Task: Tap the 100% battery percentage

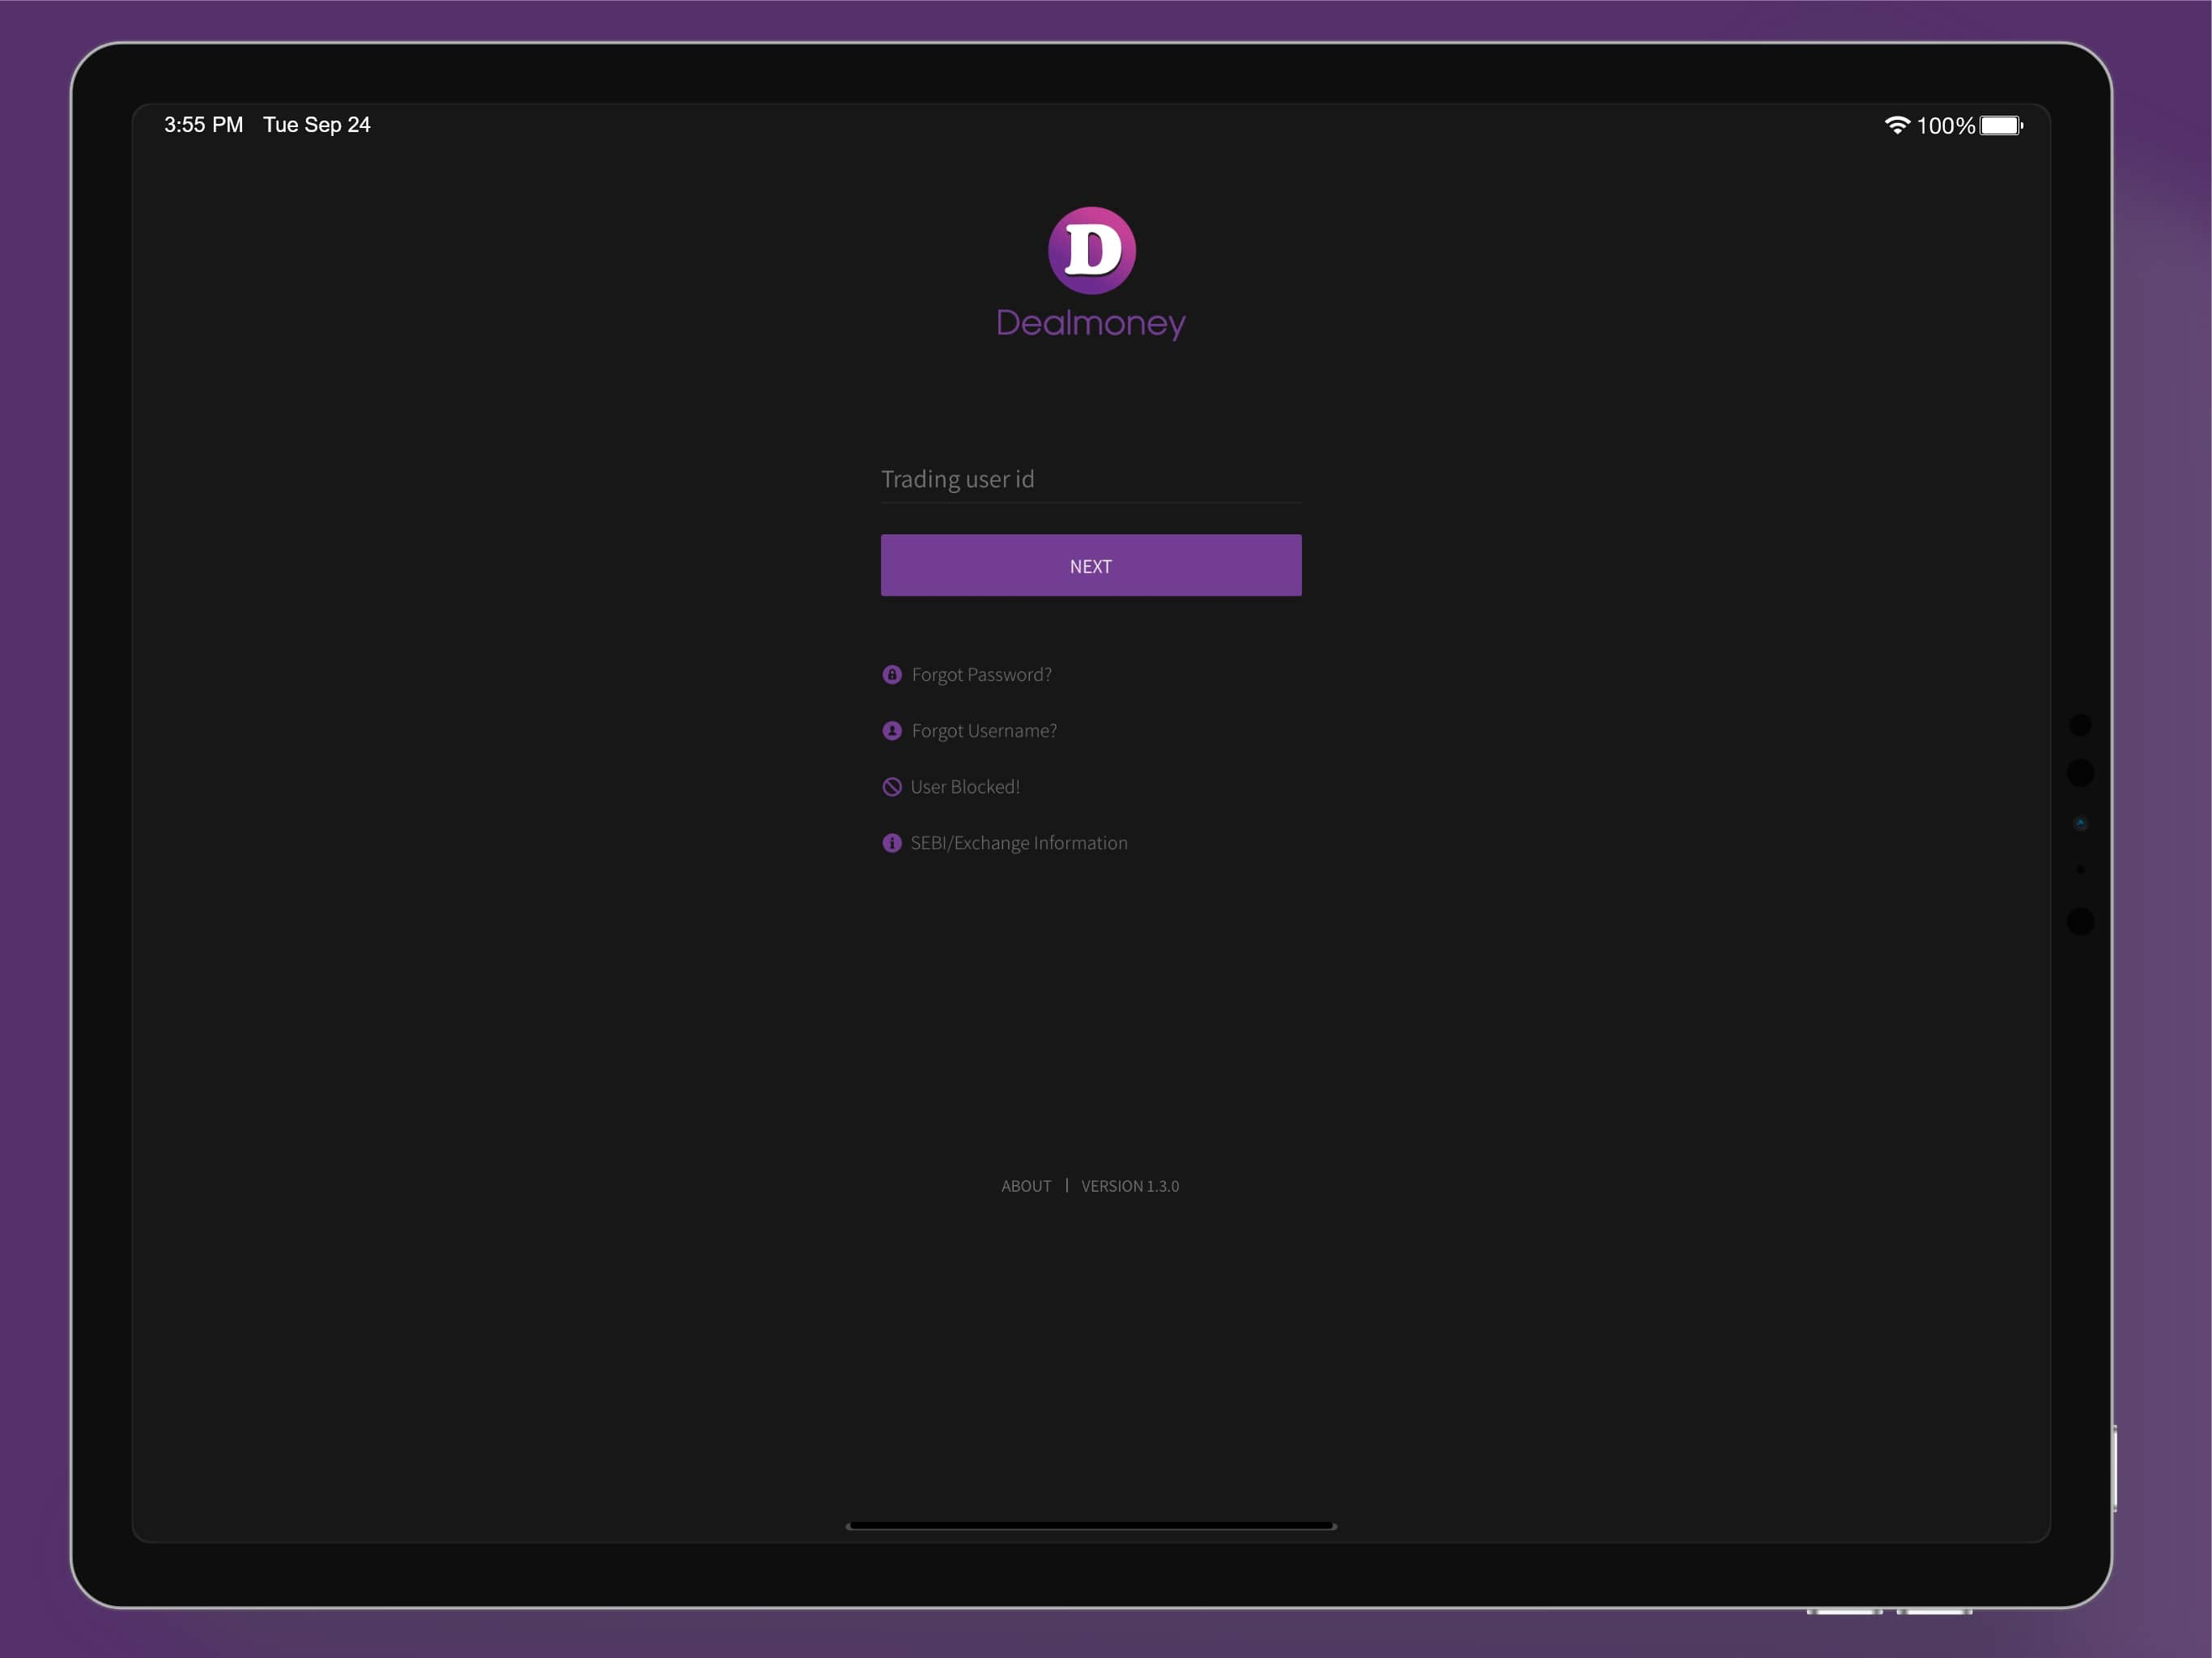Action: (x=1945, y=126)
